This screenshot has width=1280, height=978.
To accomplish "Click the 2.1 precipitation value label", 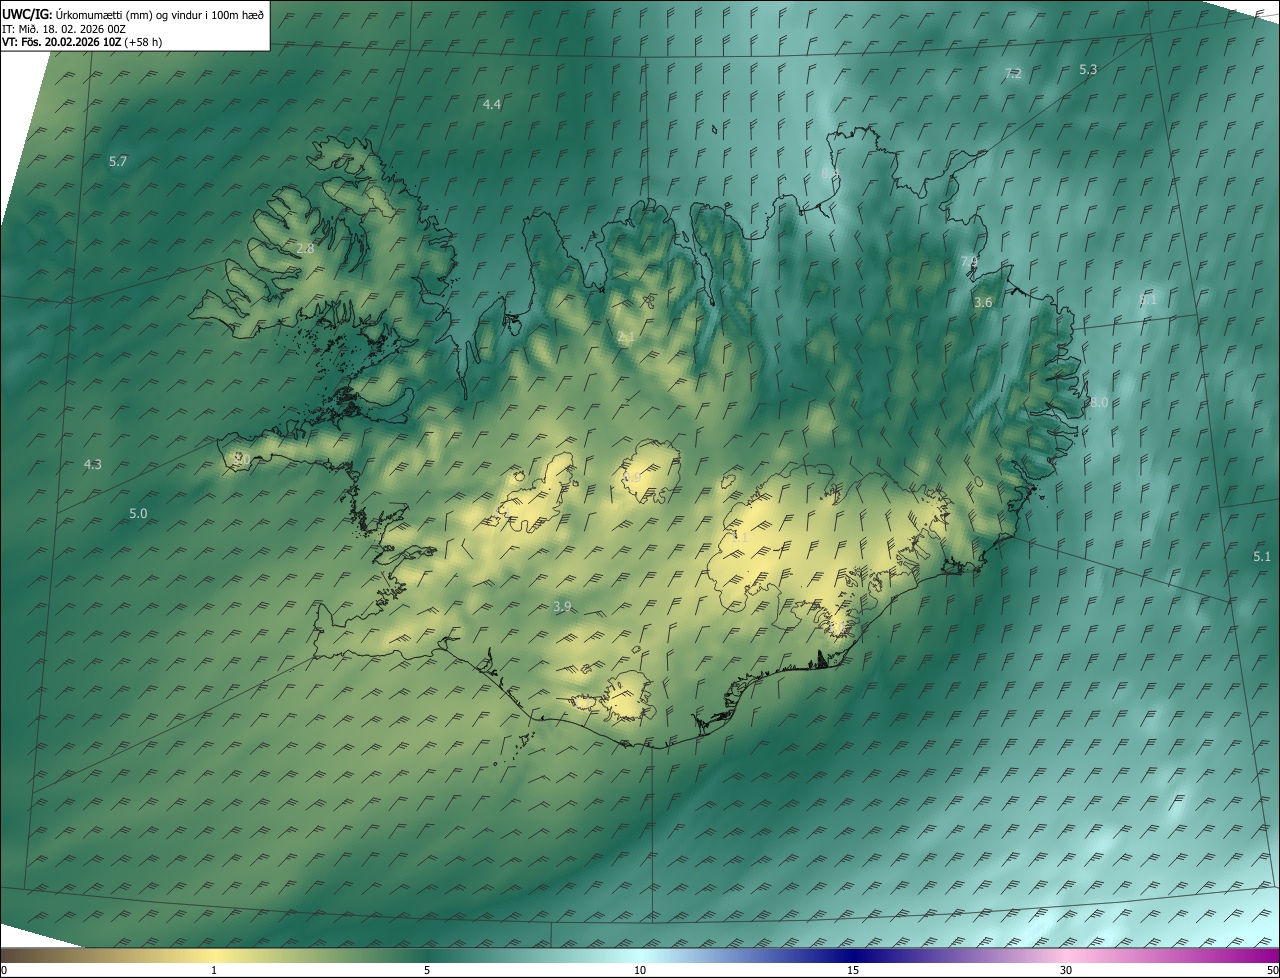I will click(x=625, y=338).
